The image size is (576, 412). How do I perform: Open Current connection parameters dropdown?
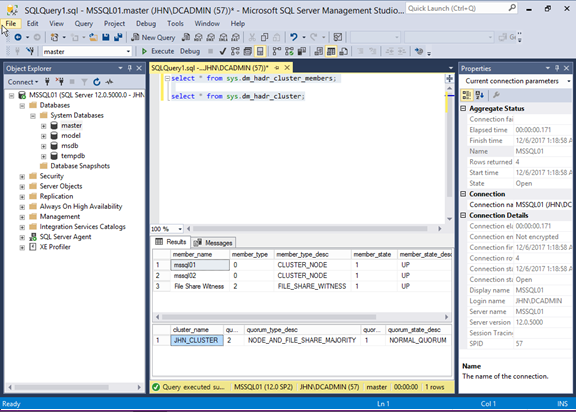[568, 81]
